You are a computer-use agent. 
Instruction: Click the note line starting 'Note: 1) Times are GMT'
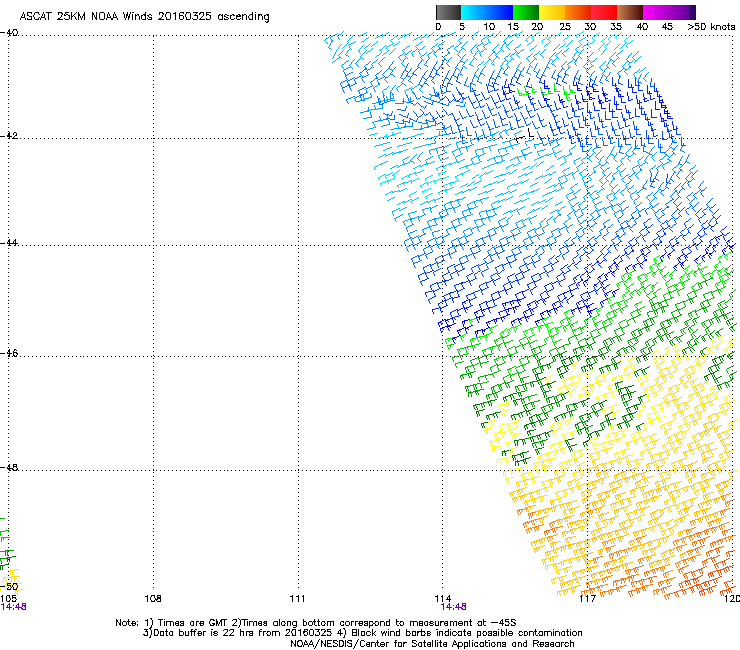coord(316,623)
